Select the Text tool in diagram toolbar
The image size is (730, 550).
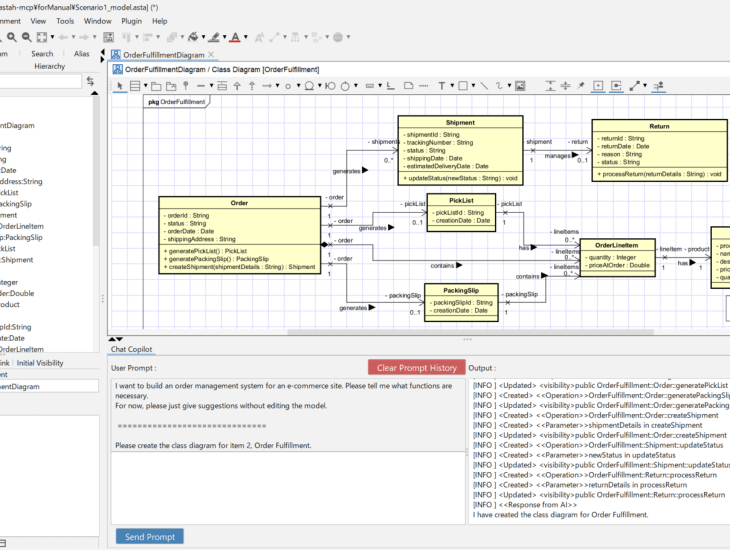pos(443,86)
